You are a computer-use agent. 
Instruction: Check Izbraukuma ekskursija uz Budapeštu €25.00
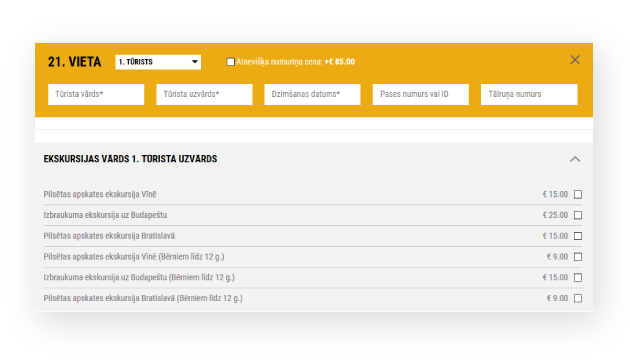pos(578,215)
